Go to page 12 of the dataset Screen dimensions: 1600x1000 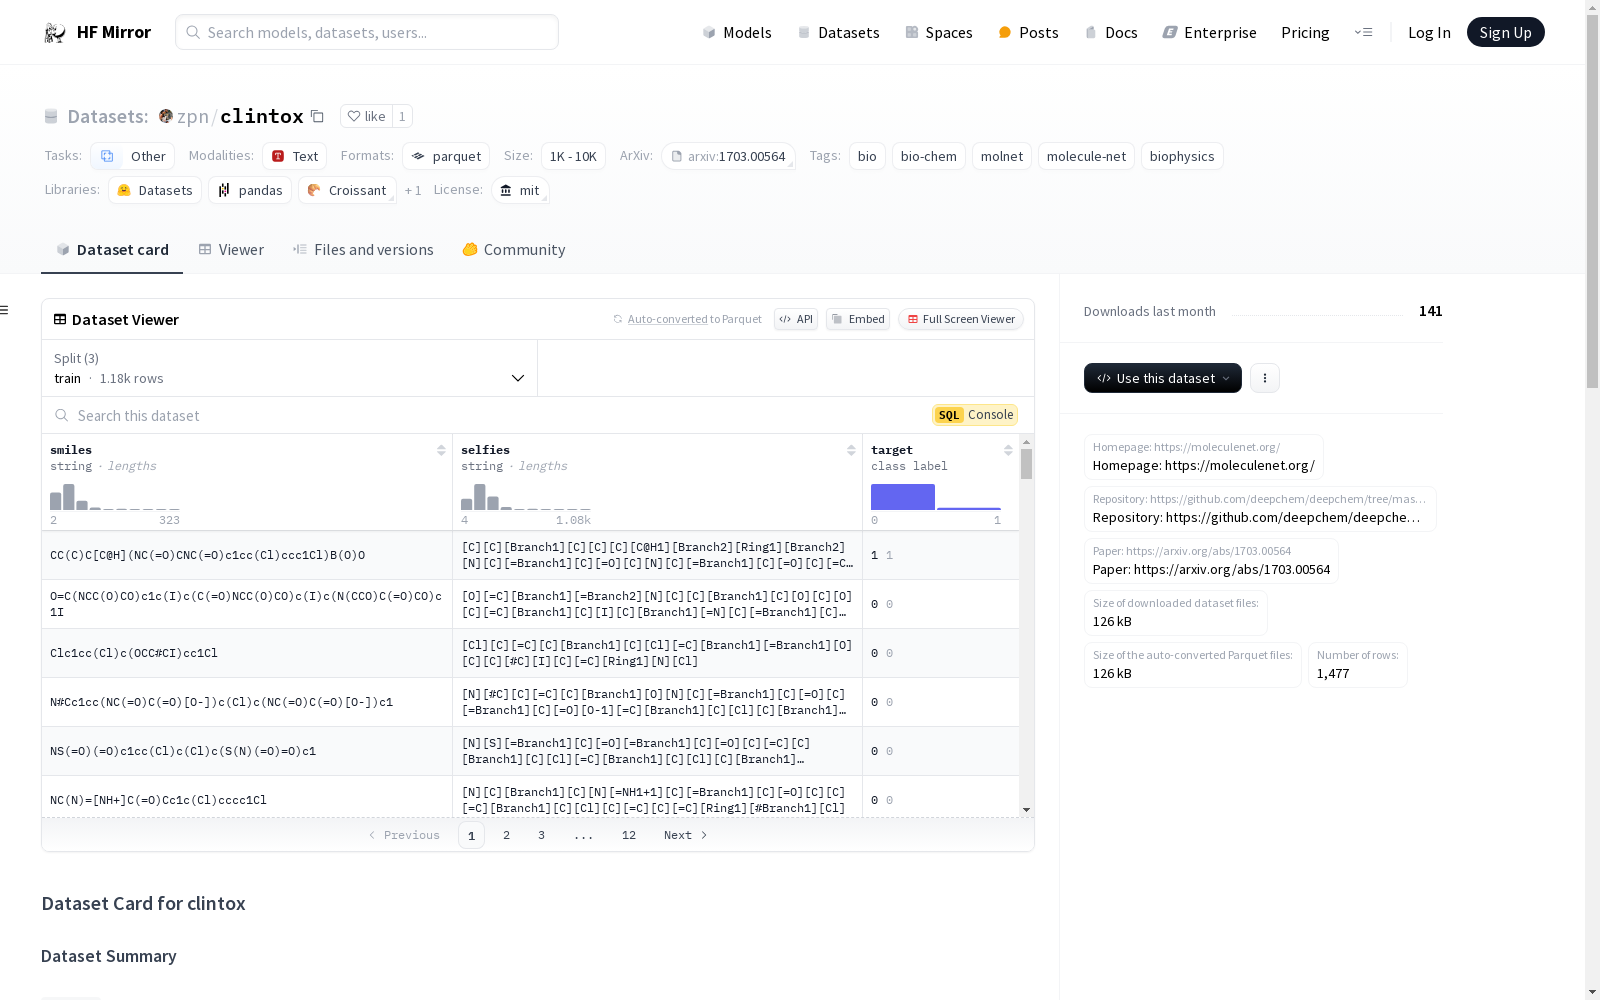pyautogui.click(x=629, y=835)
